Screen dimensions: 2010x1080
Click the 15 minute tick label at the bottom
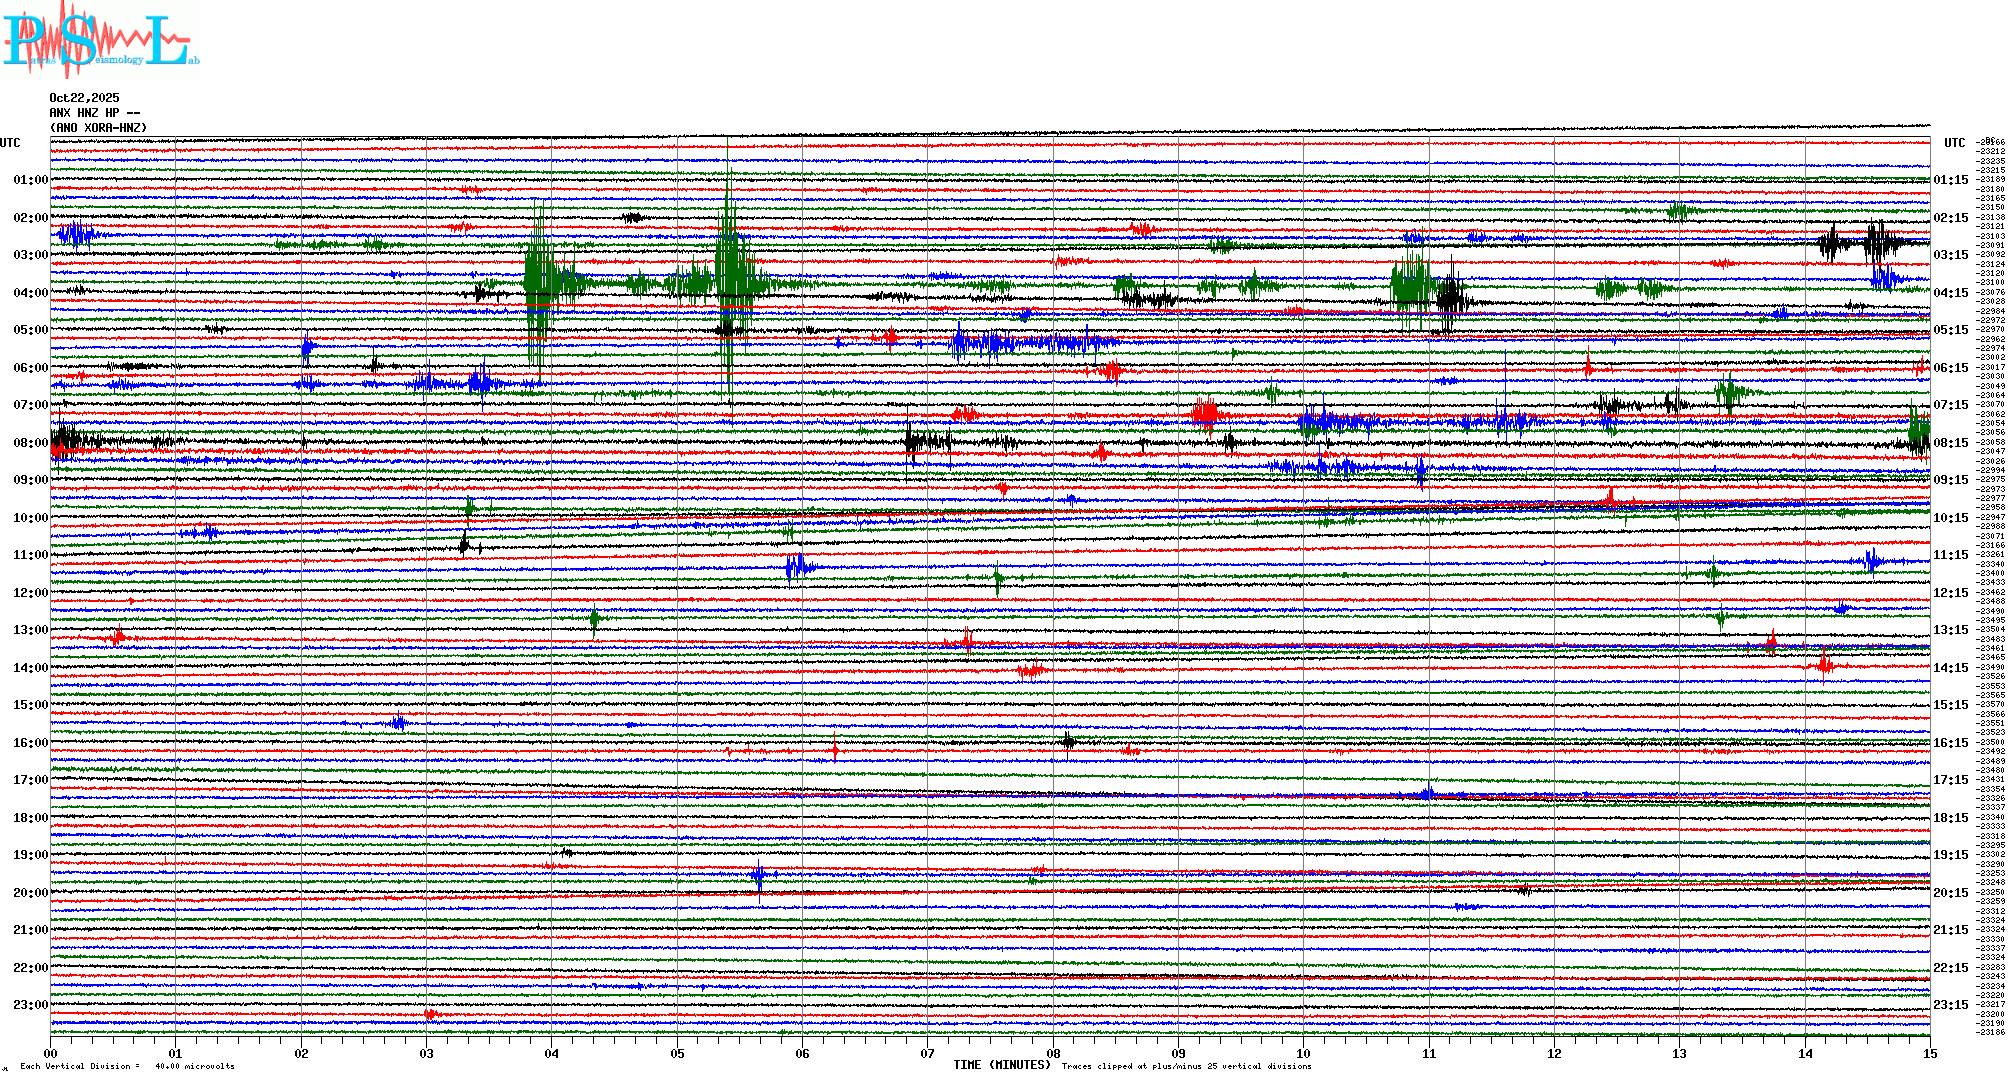click(1929, 1053)
